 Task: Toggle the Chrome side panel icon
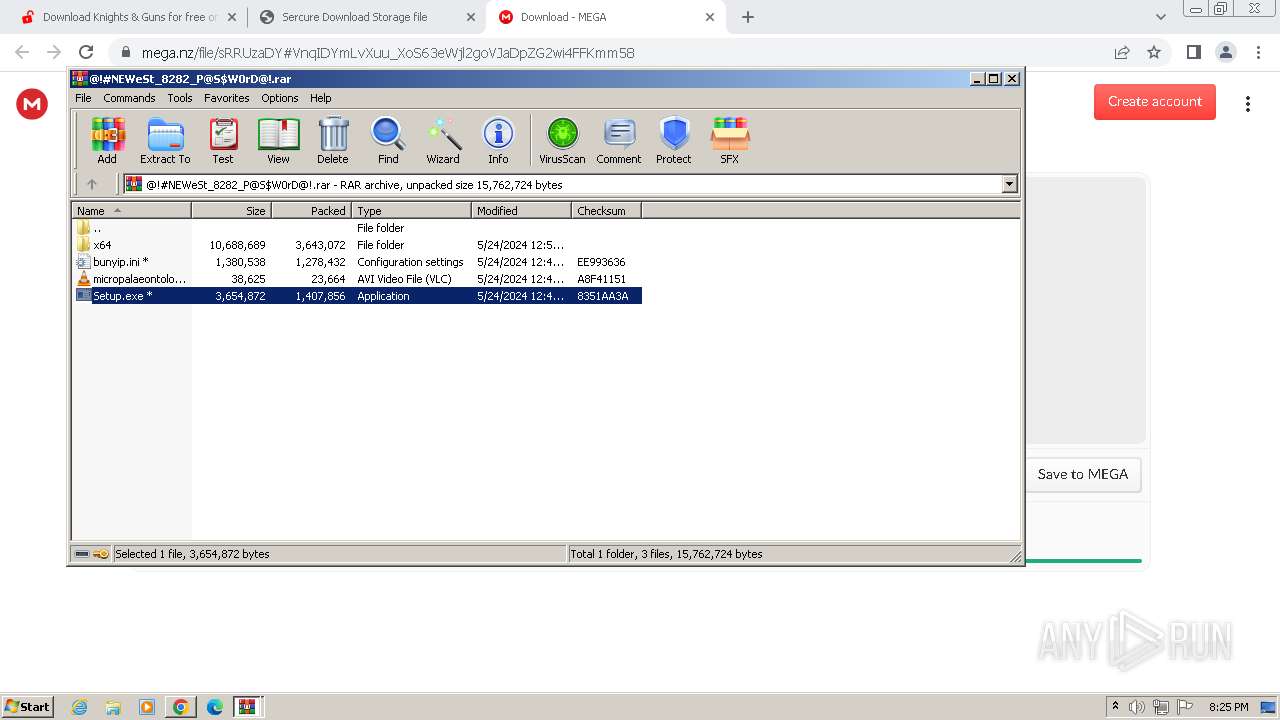pyautogui.click(x=1193, y=52)
